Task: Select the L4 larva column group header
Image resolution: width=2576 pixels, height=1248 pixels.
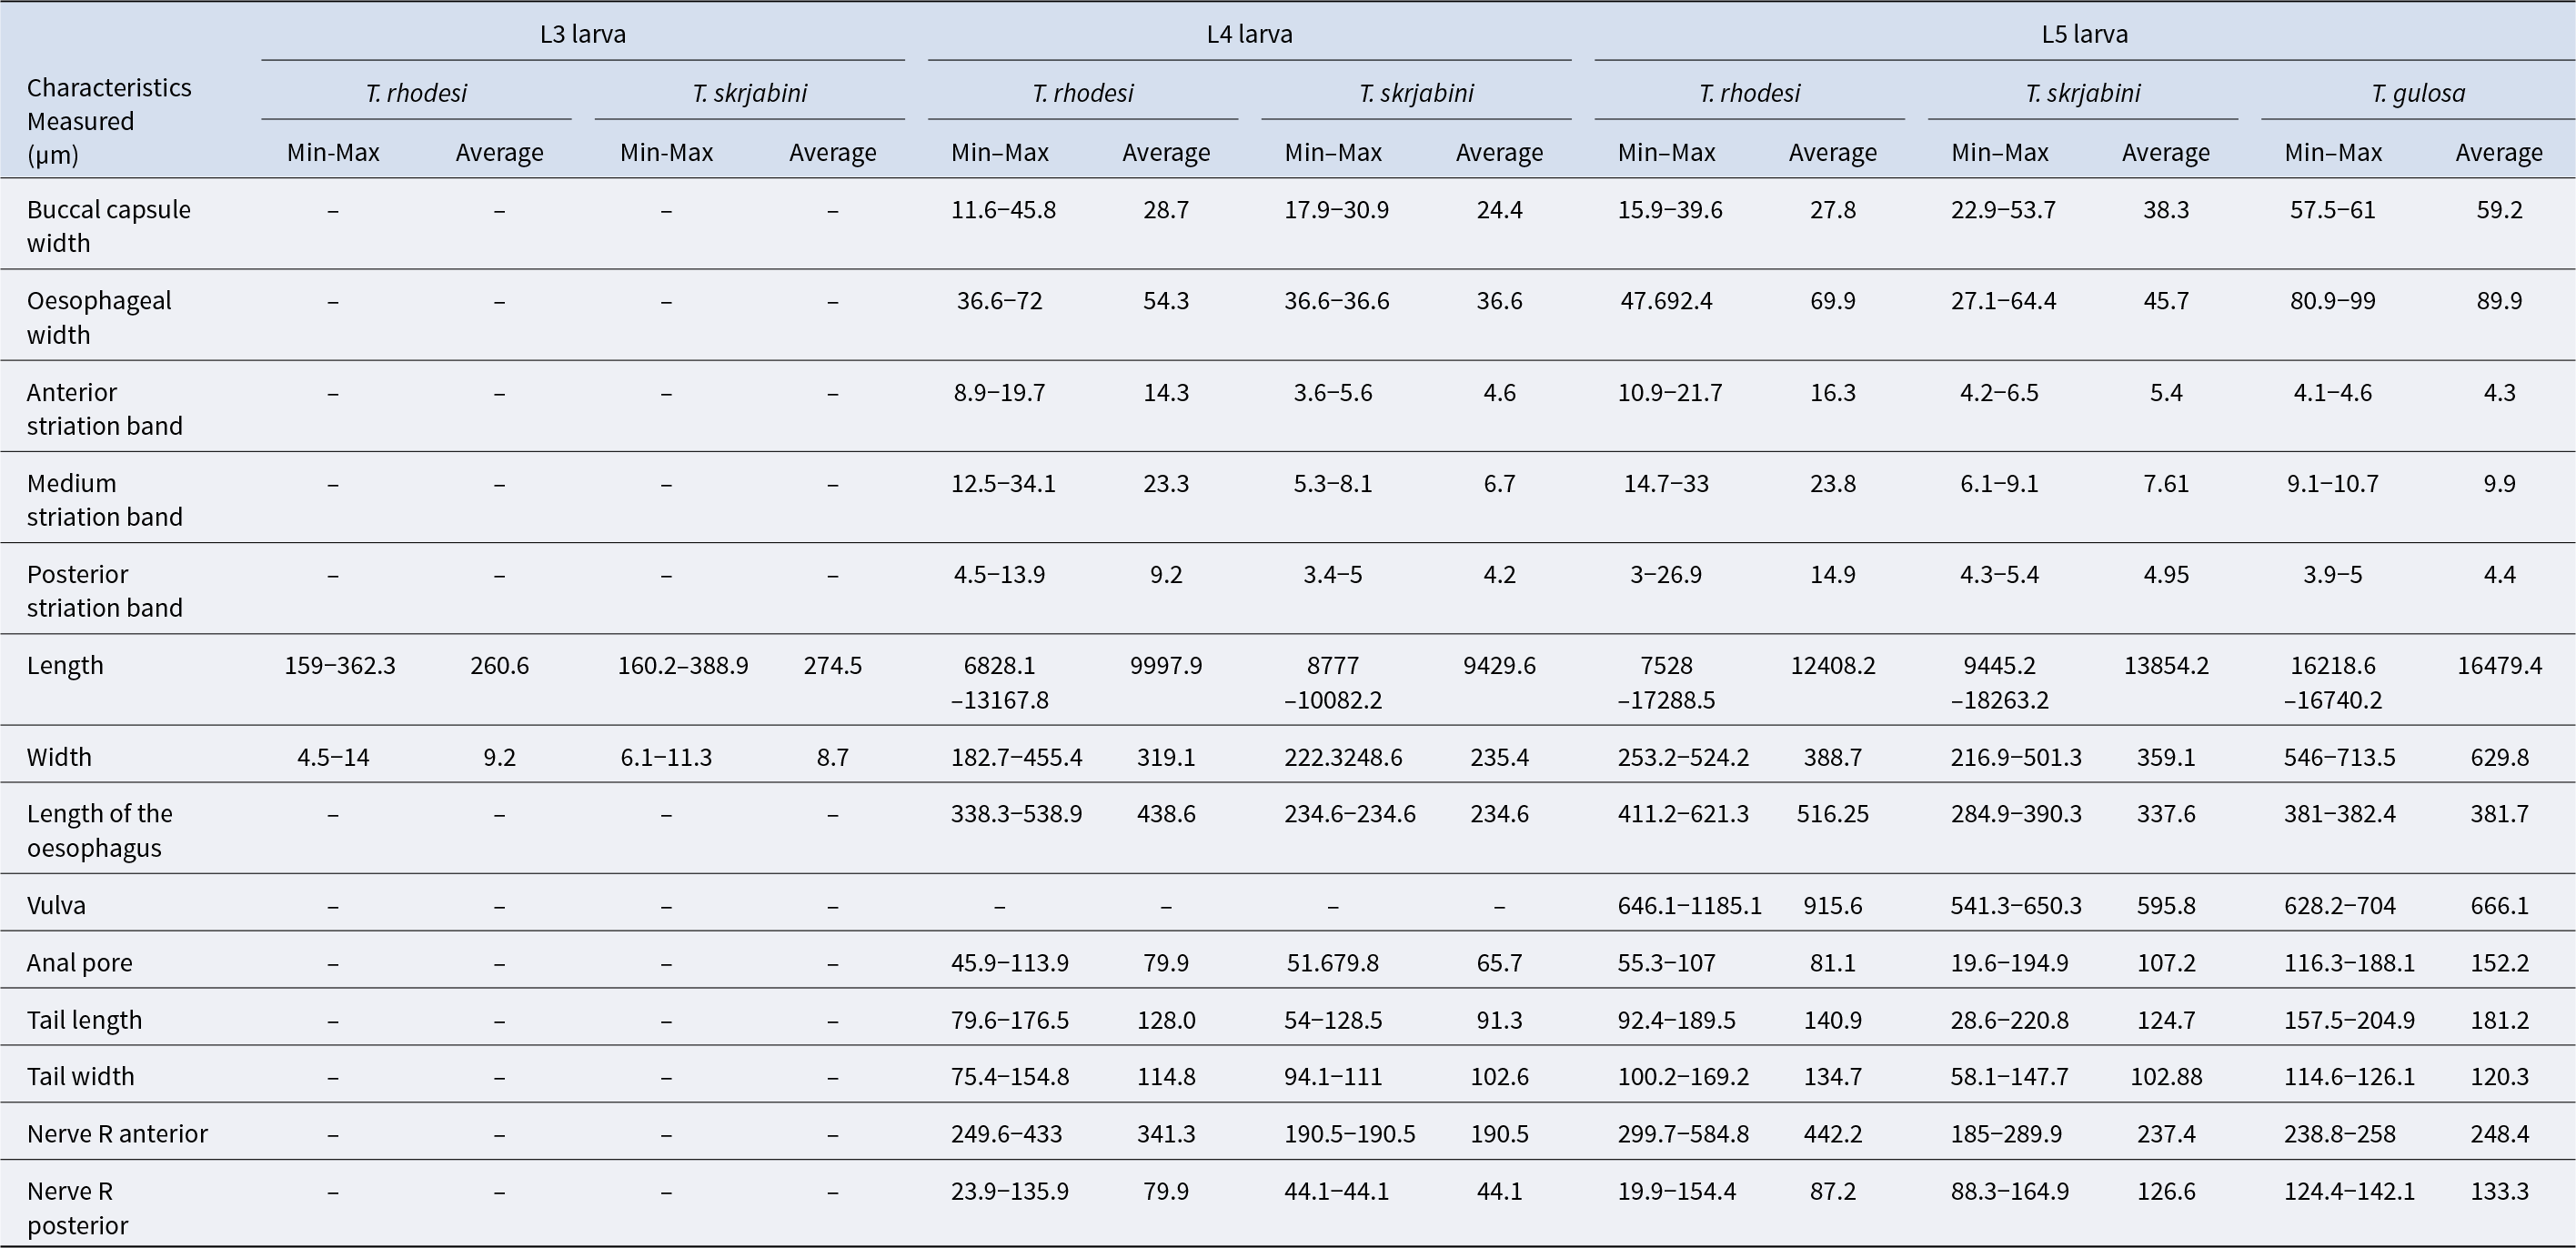Action: (1249, 34)
